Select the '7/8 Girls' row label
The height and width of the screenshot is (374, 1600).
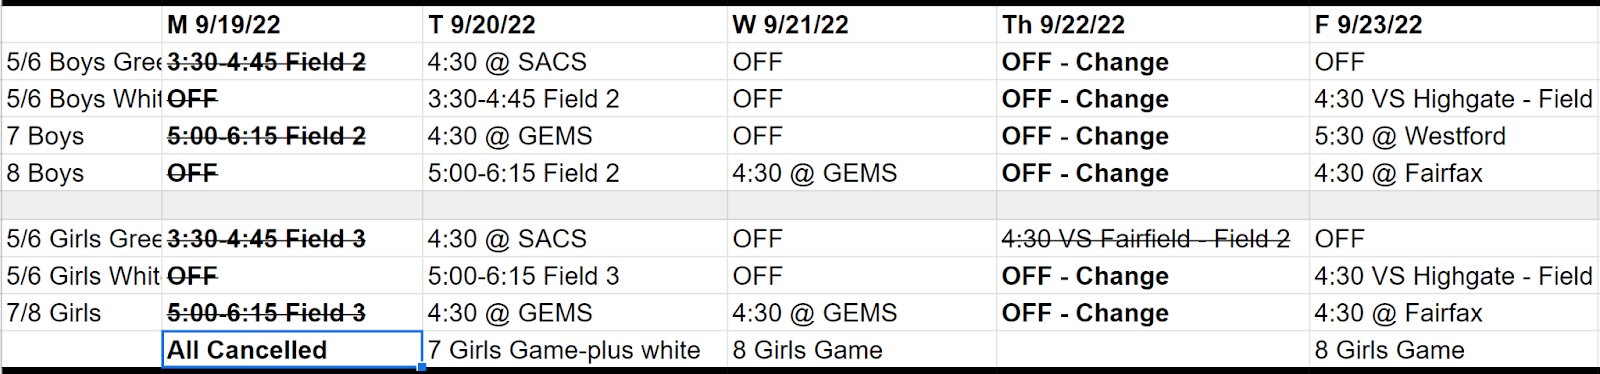tap(82, 313)
